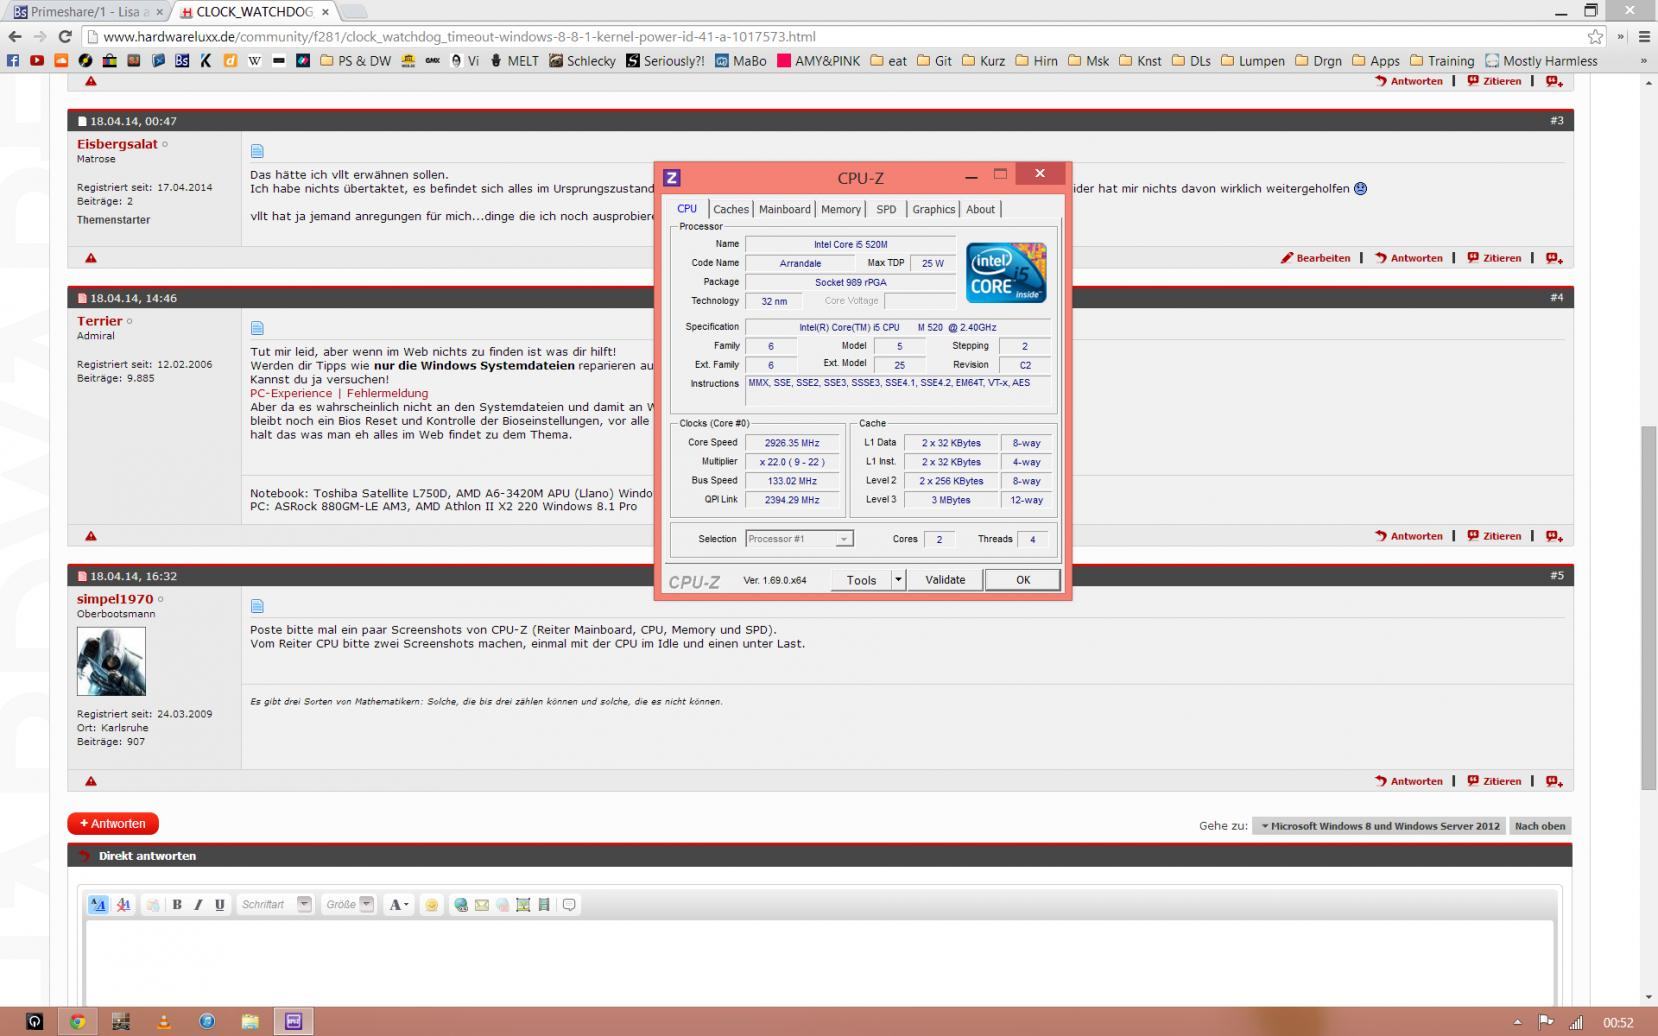This screenshot has height=1036, width=1658.
Task: Open File Explorer from the taskbar
Action: 250,1021
